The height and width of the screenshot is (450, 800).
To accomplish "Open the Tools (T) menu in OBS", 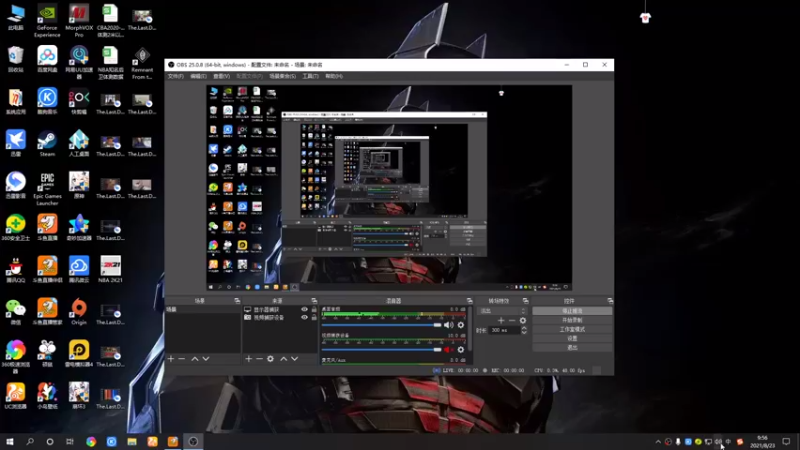I will [x=310, y=76].
